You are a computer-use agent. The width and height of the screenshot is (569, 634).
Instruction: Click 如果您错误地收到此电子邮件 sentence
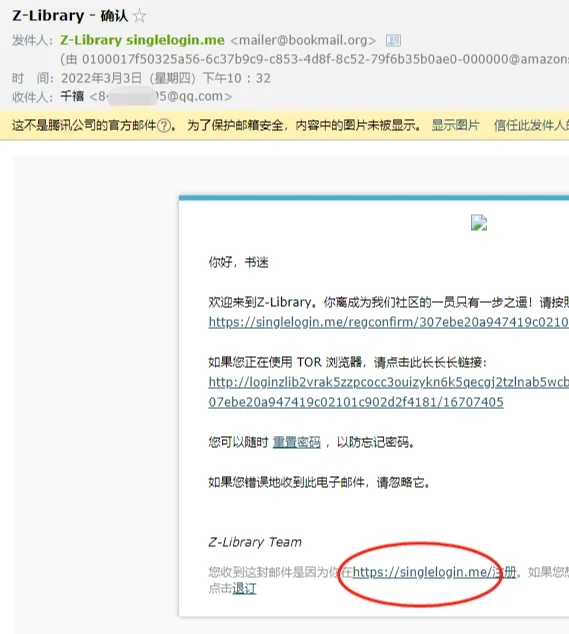click(x=319, y=482)
